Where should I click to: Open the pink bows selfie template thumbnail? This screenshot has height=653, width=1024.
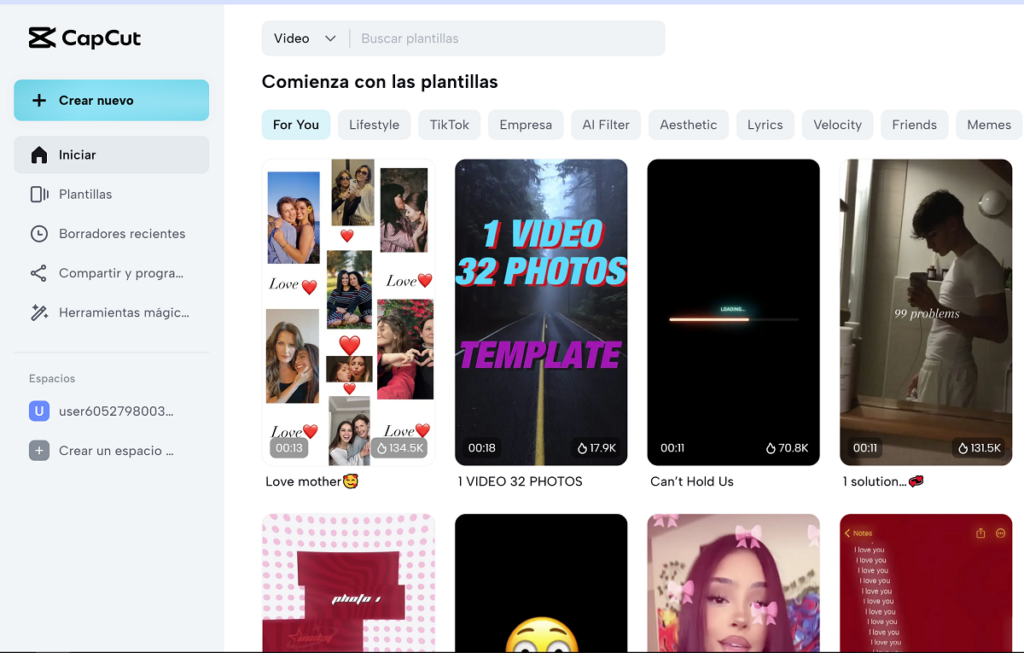[733, 583]
